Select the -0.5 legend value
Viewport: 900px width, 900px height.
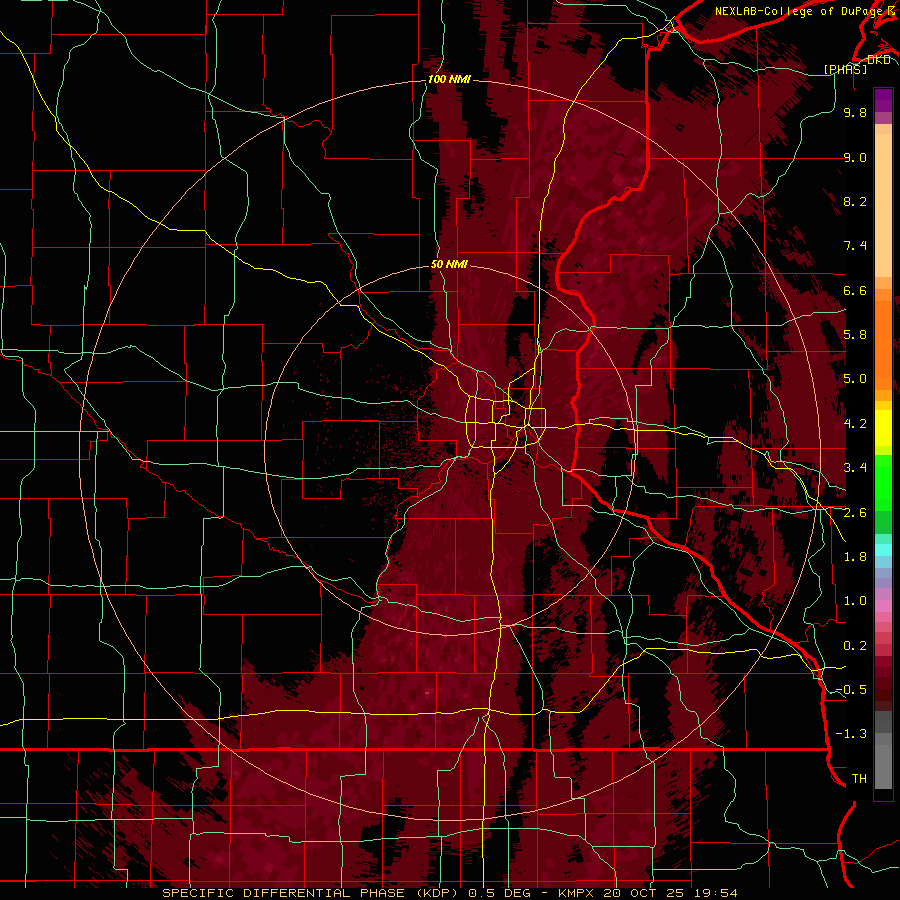851,690
